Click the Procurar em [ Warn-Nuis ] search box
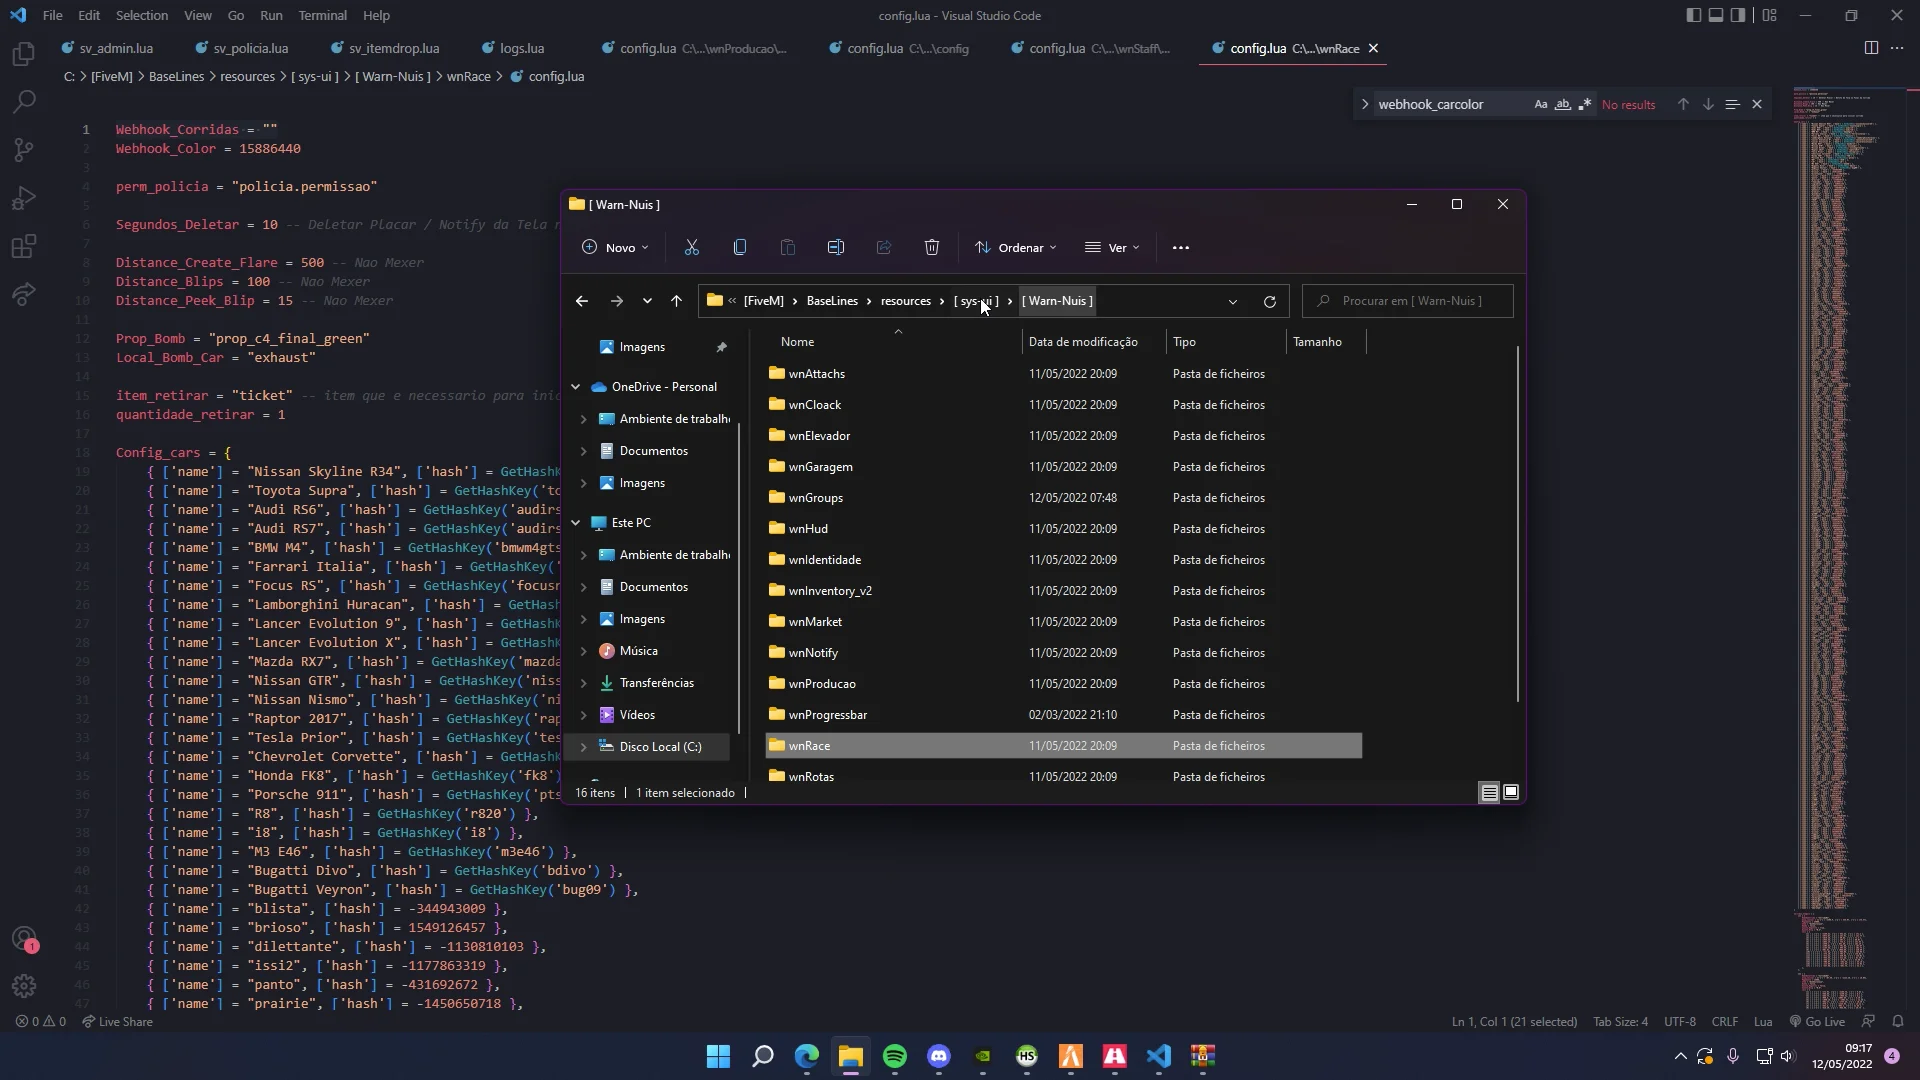The image size is (1920, 1080). tap(1407, 301)
